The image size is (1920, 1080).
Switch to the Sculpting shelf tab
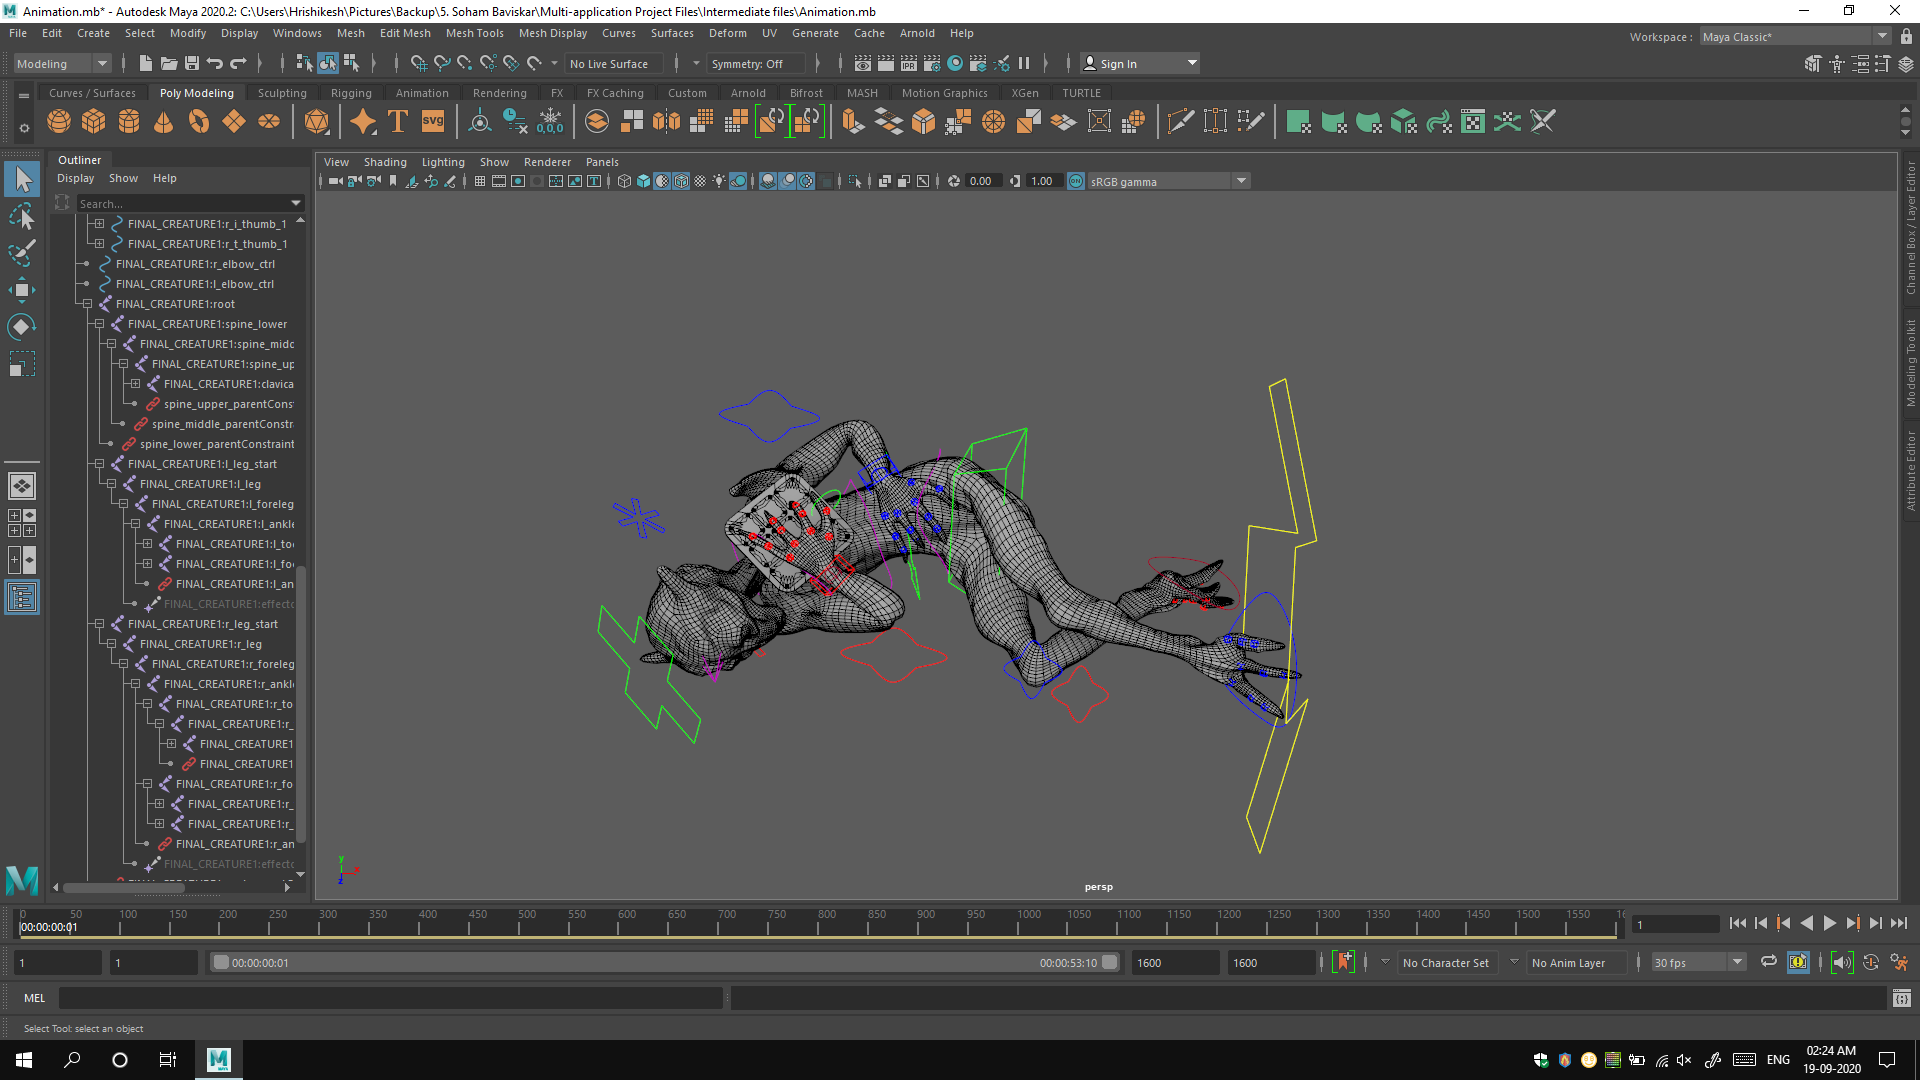pos(282,93)
